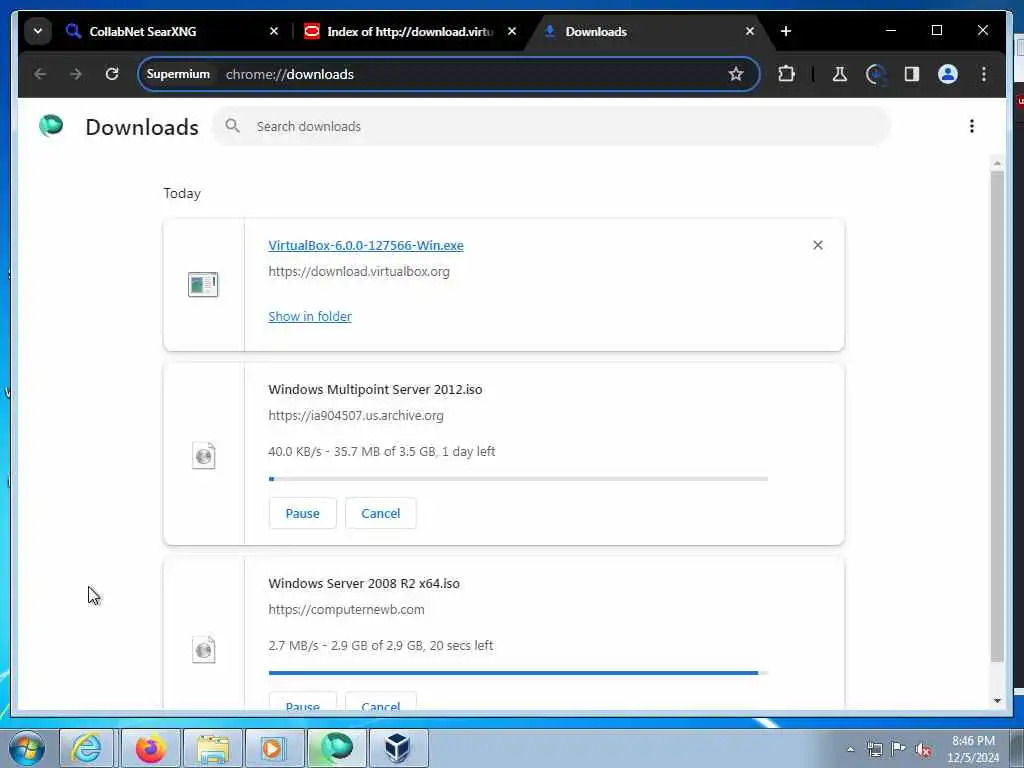Click the Supermium site chip in address bar
This screenshot has height=768, width=1024.
click(x=178, y=74)
